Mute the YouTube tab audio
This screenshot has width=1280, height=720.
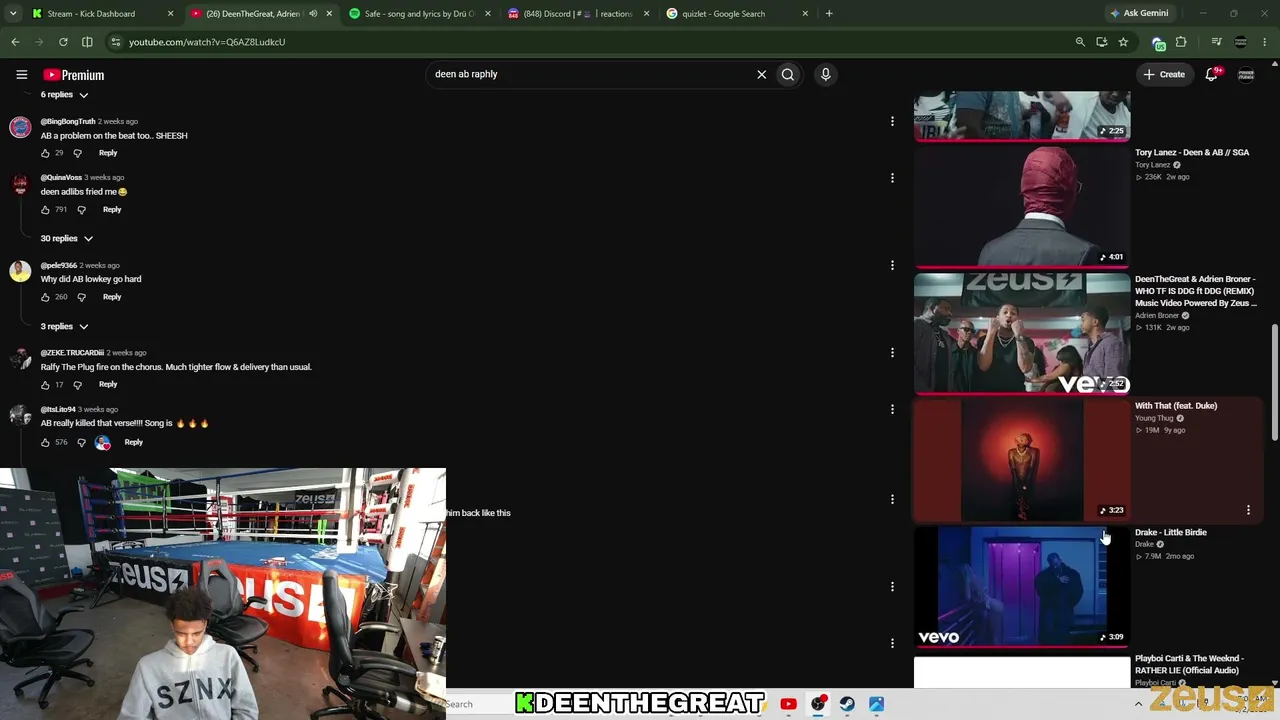click(313, 14)
